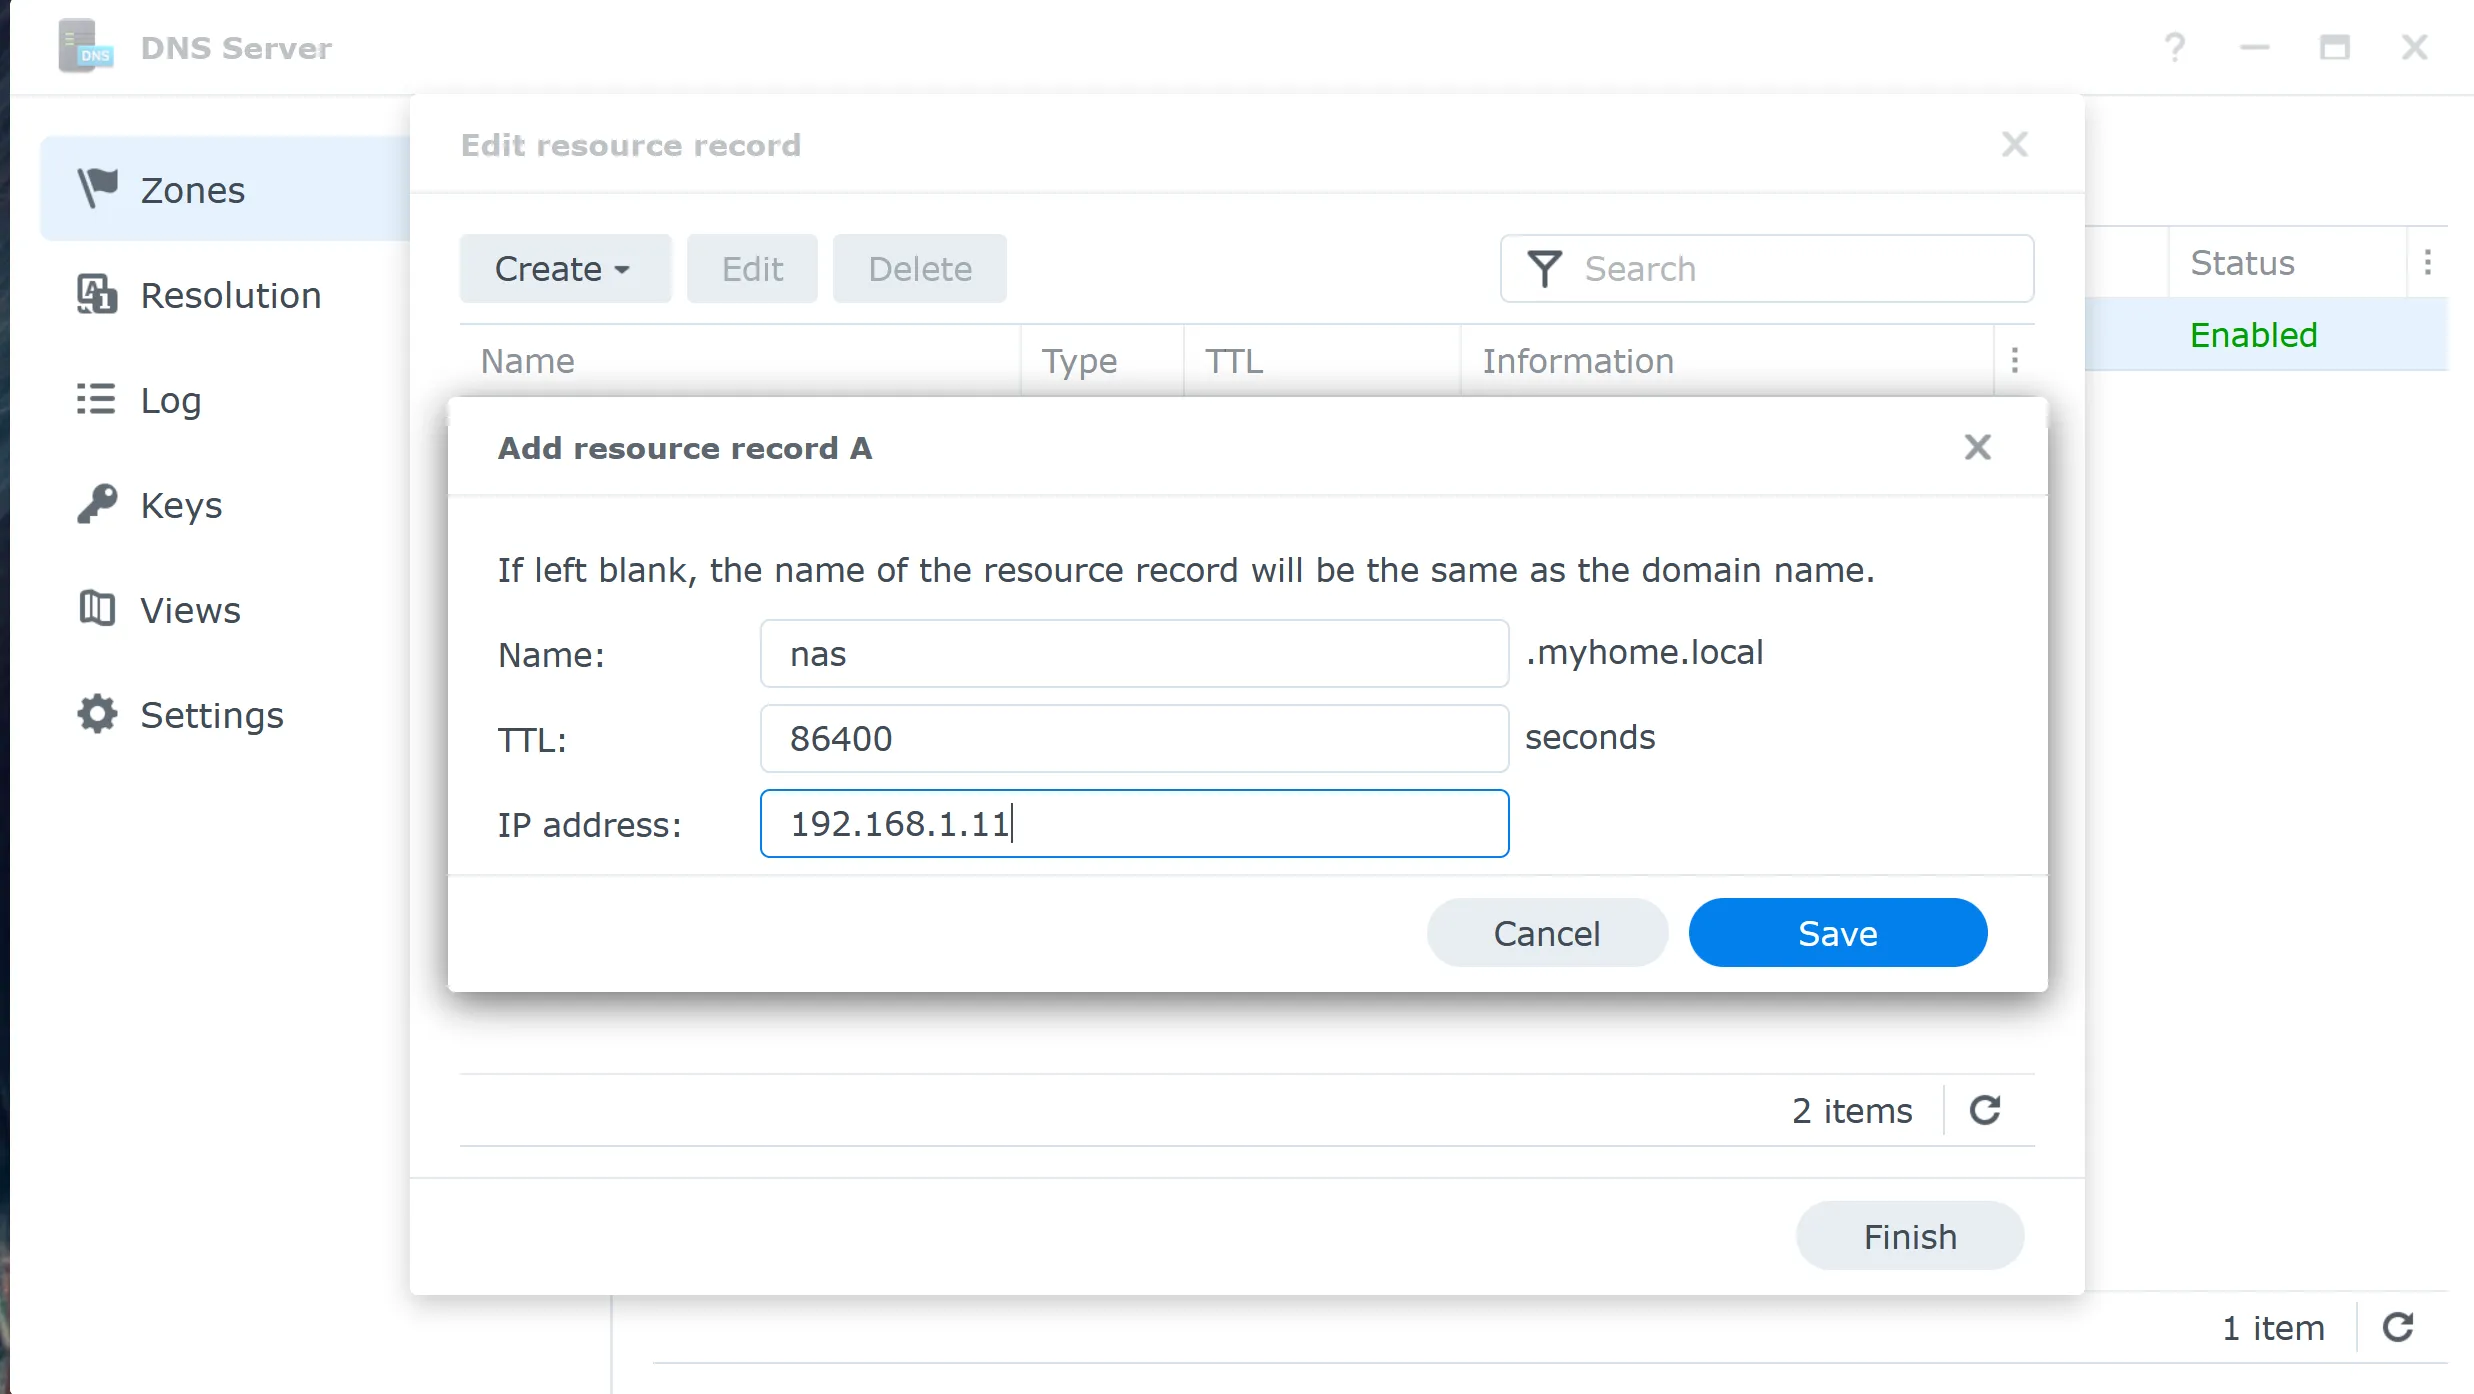Close the Add resource record A dialog
Screen dimensions: 2474x1394
pyautogui.click(x=1977, y=447)
